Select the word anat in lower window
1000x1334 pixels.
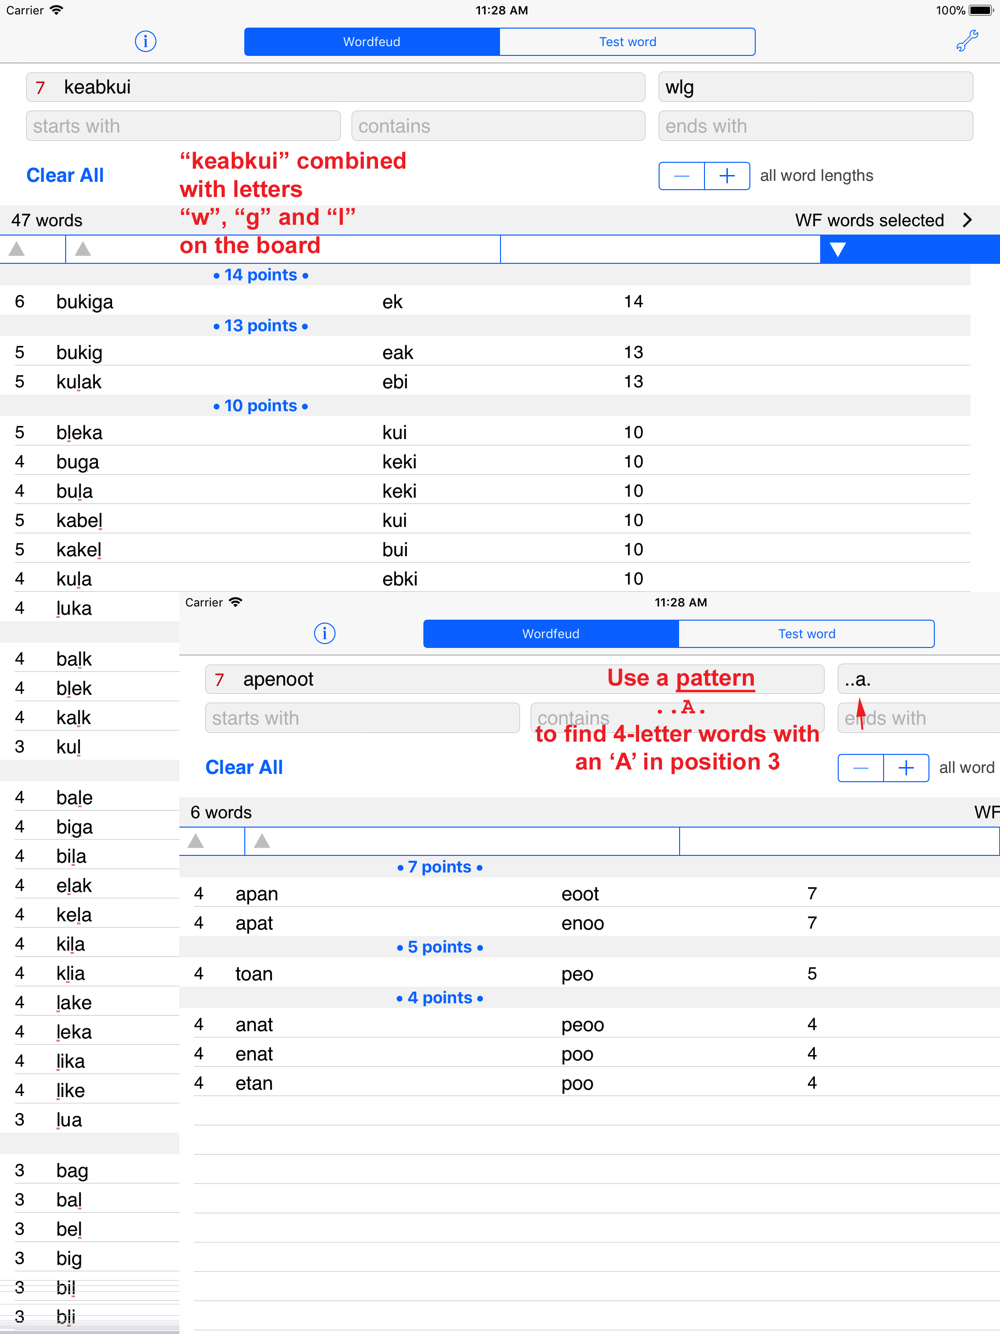tap(254, 1025)
